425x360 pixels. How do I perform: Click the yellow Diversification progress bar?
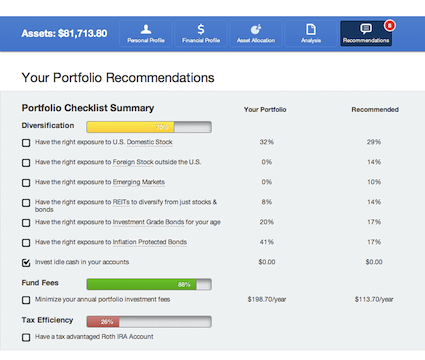[x=149, y=127]
